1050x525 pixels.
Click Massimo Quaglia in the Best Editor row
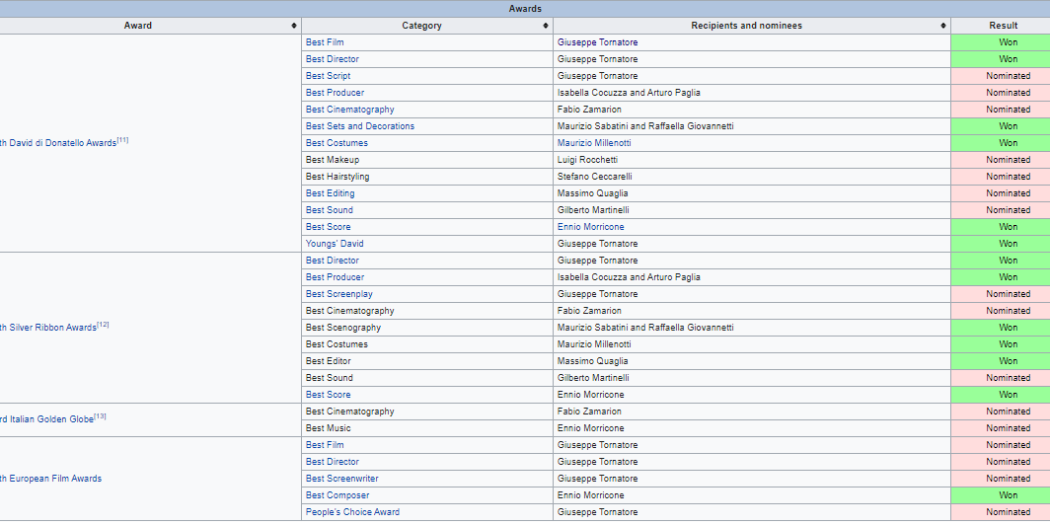point(593,361)
